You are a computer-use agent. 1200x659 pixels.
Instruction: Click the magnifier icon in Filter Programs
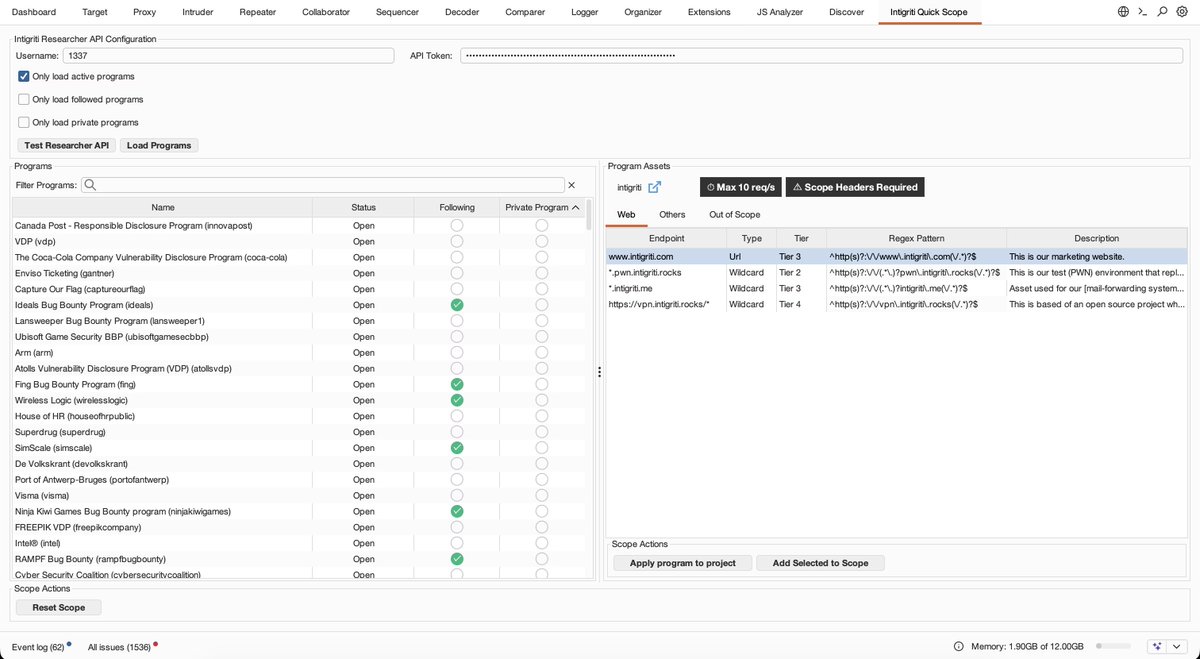(x=90, y=185)
